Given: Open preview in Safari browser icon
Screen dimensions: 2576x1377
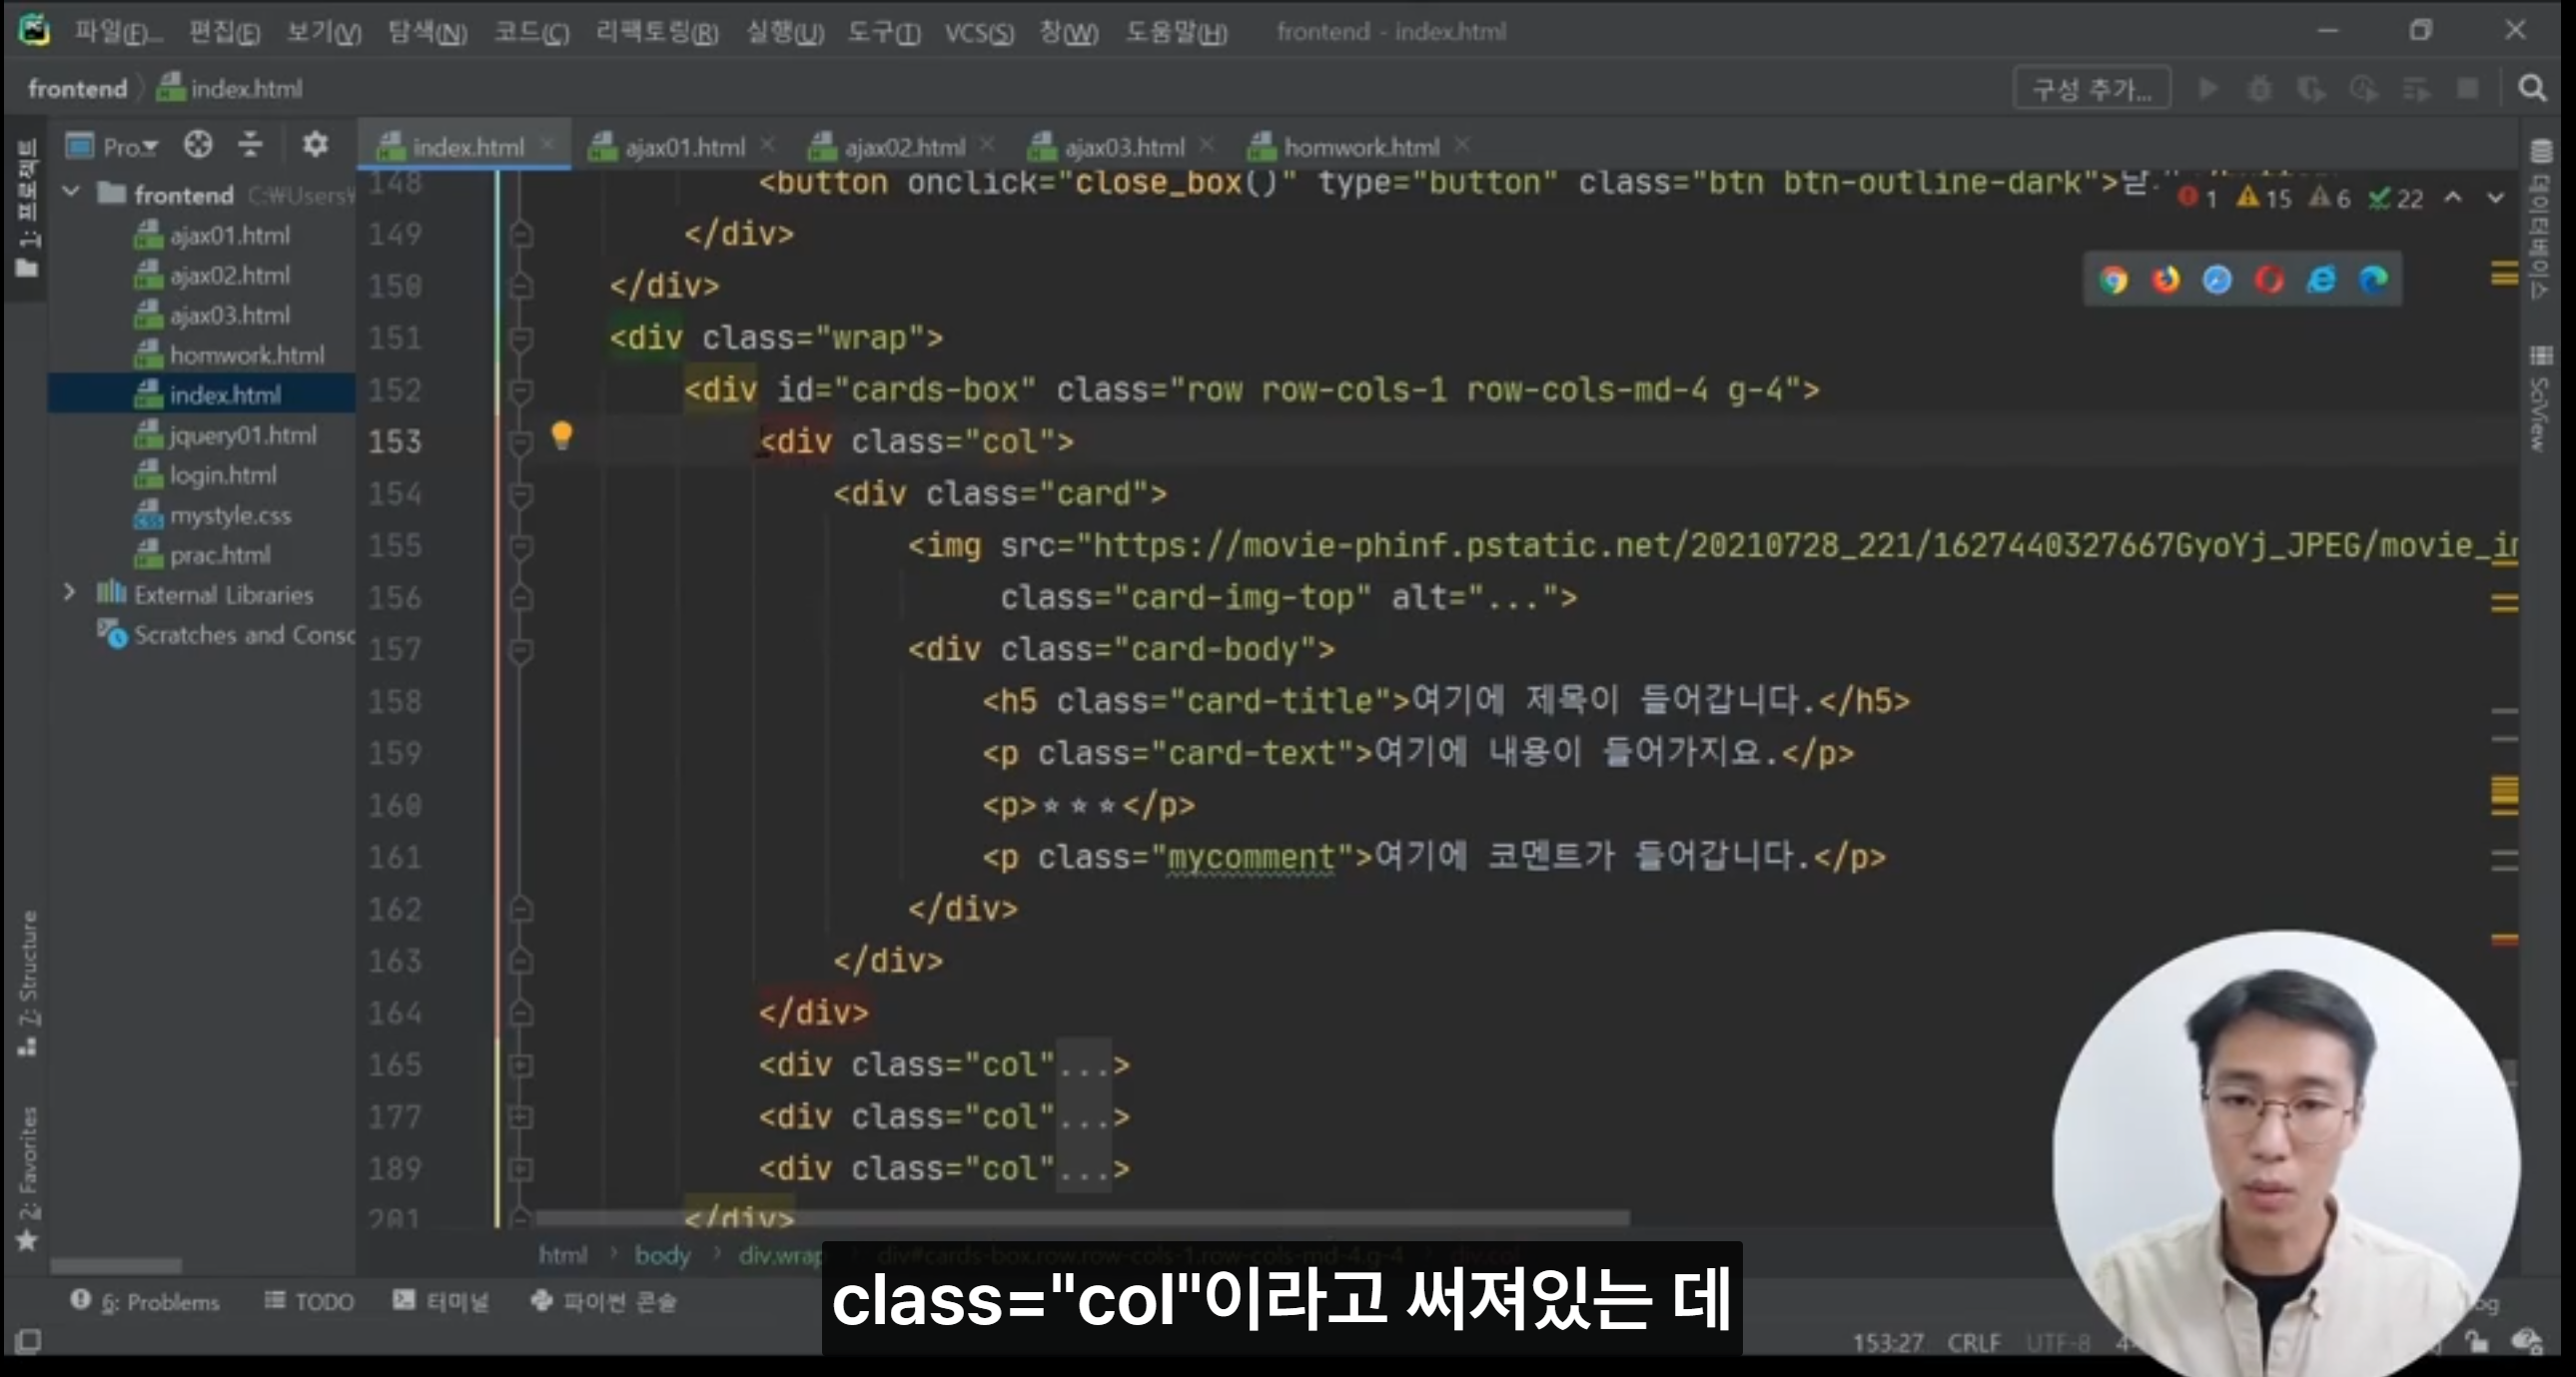Looking at the screenshot, I should pos(2217,279).
